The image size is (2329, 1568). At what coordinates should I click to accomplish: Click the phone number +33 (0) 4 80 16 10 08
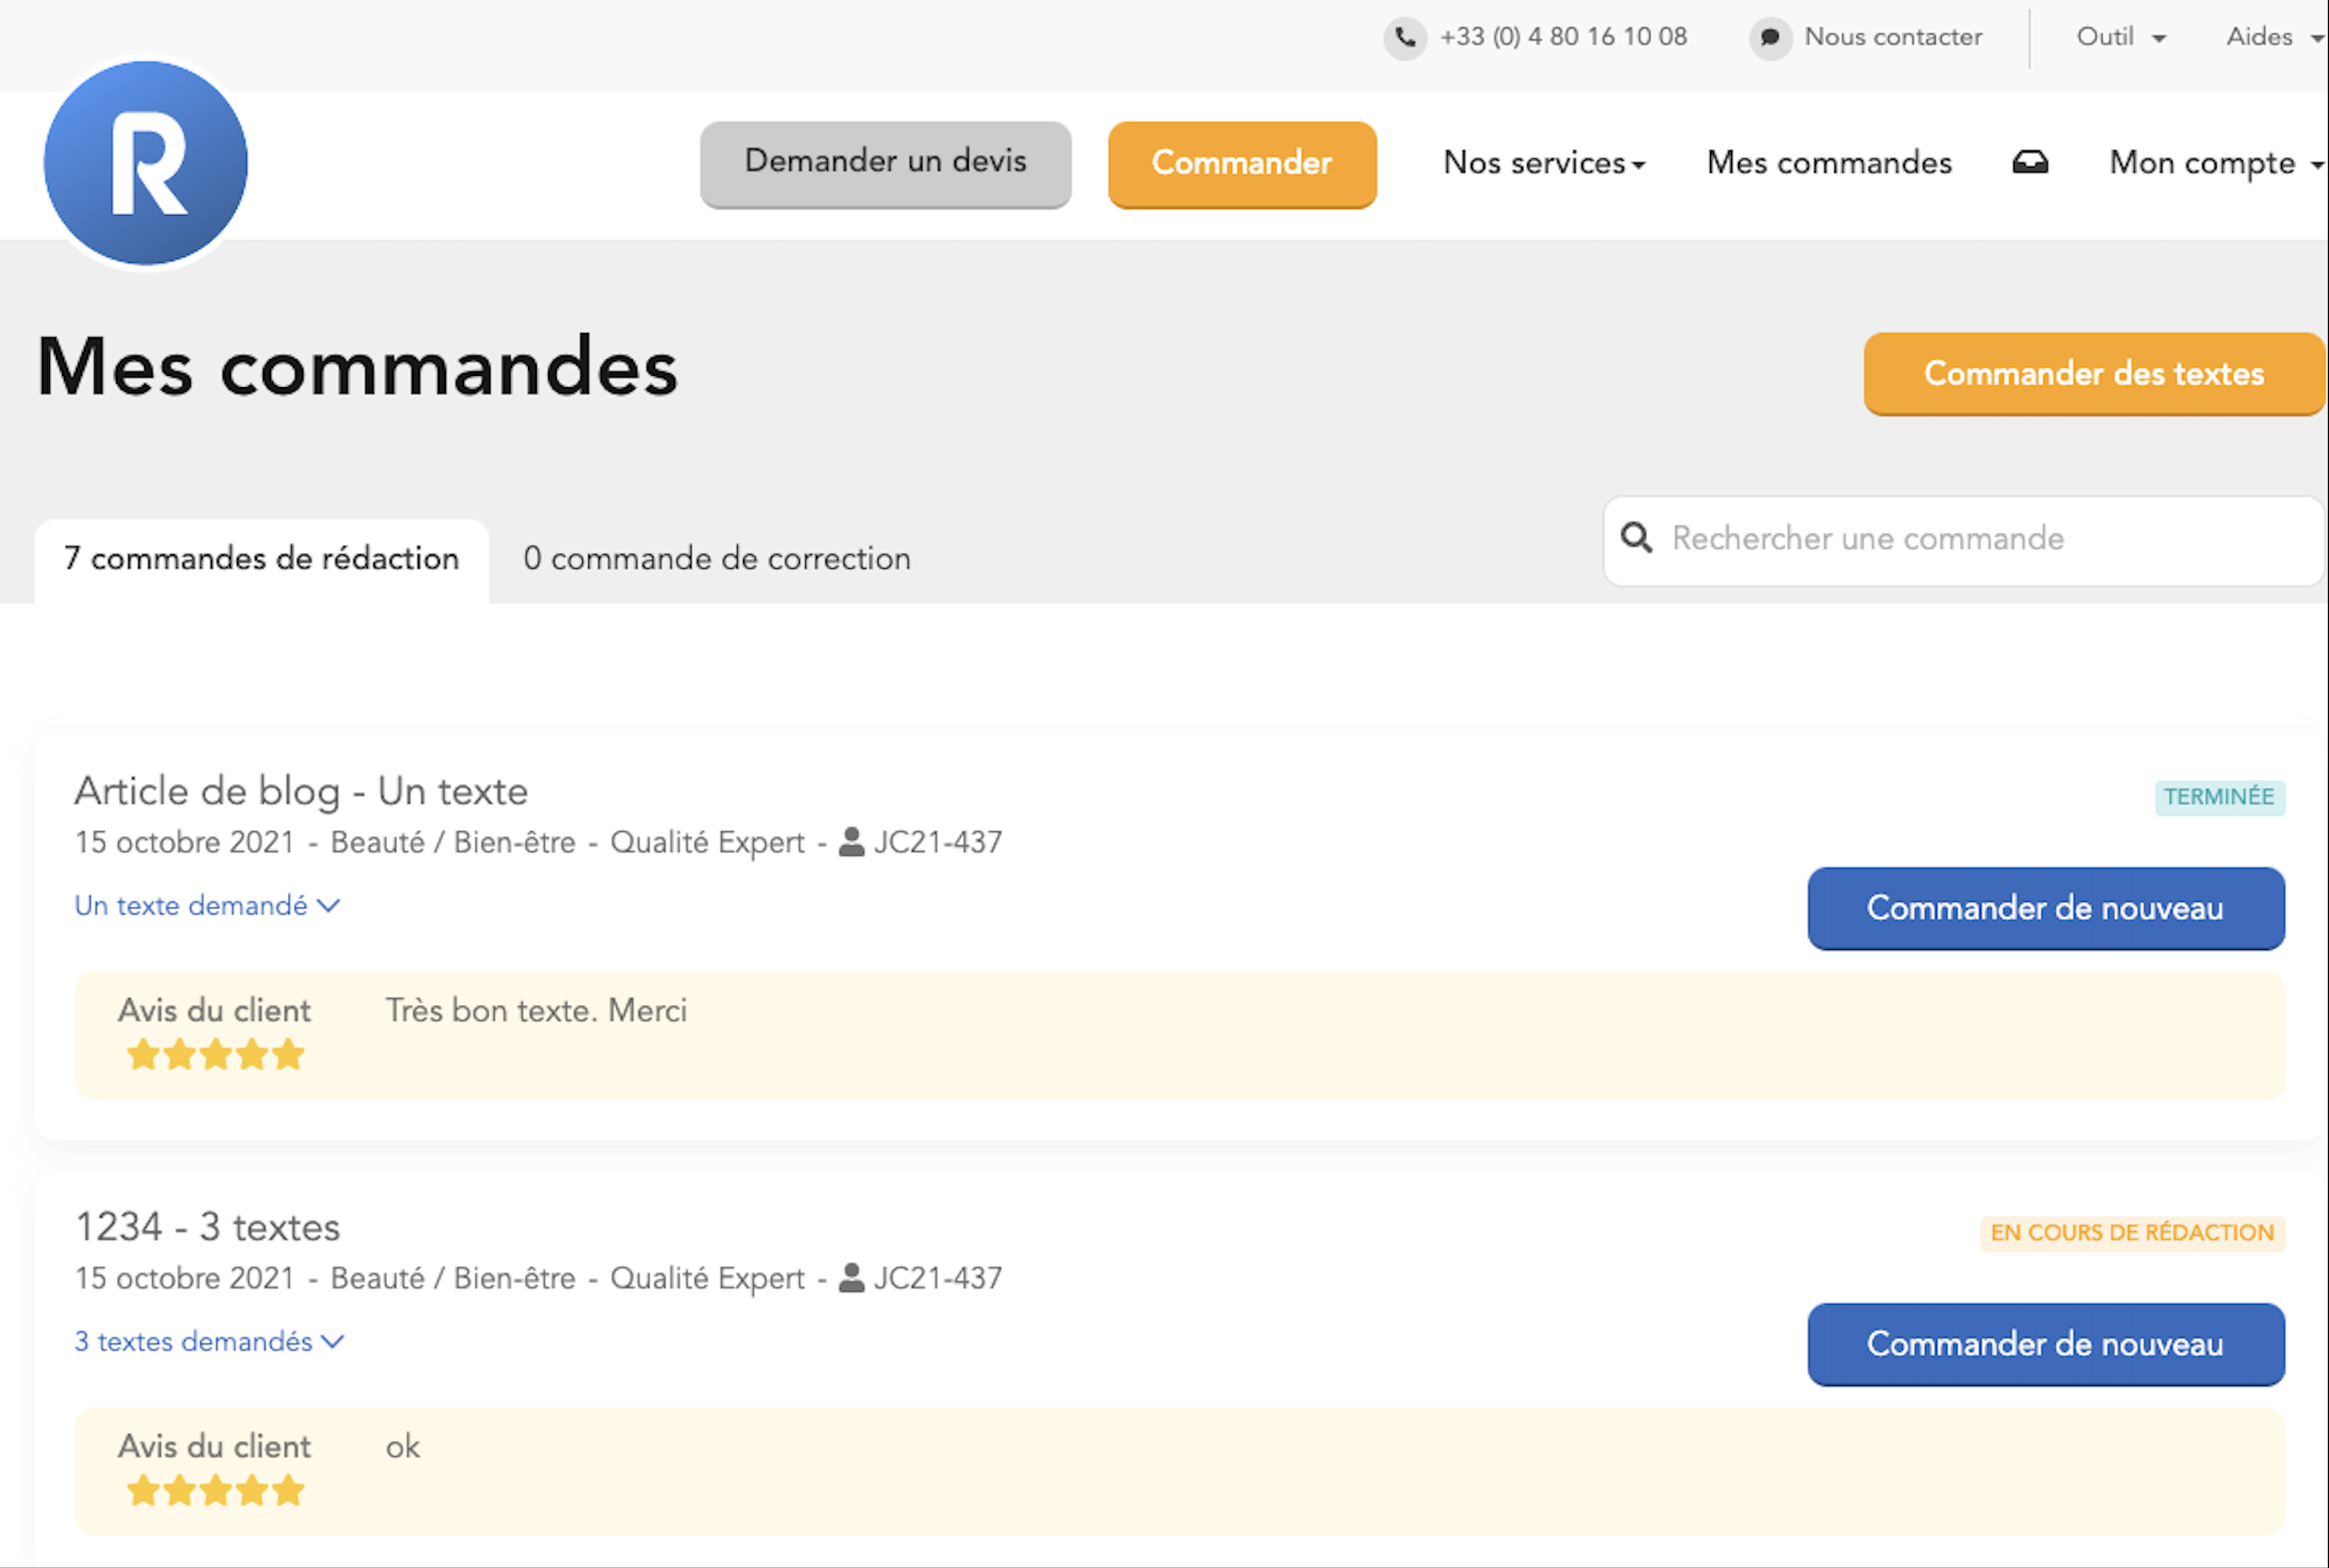coord(1563,37)
